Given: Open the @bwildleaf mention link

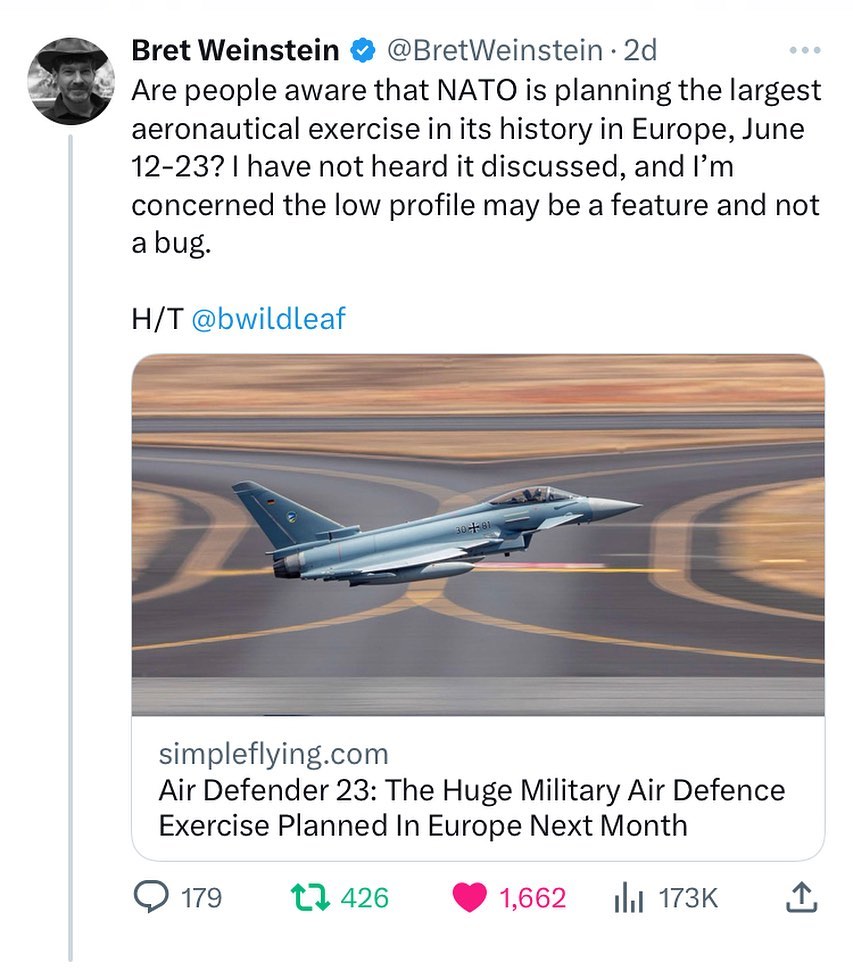Looking at the screenshot, I should click(x=267, y=319).
